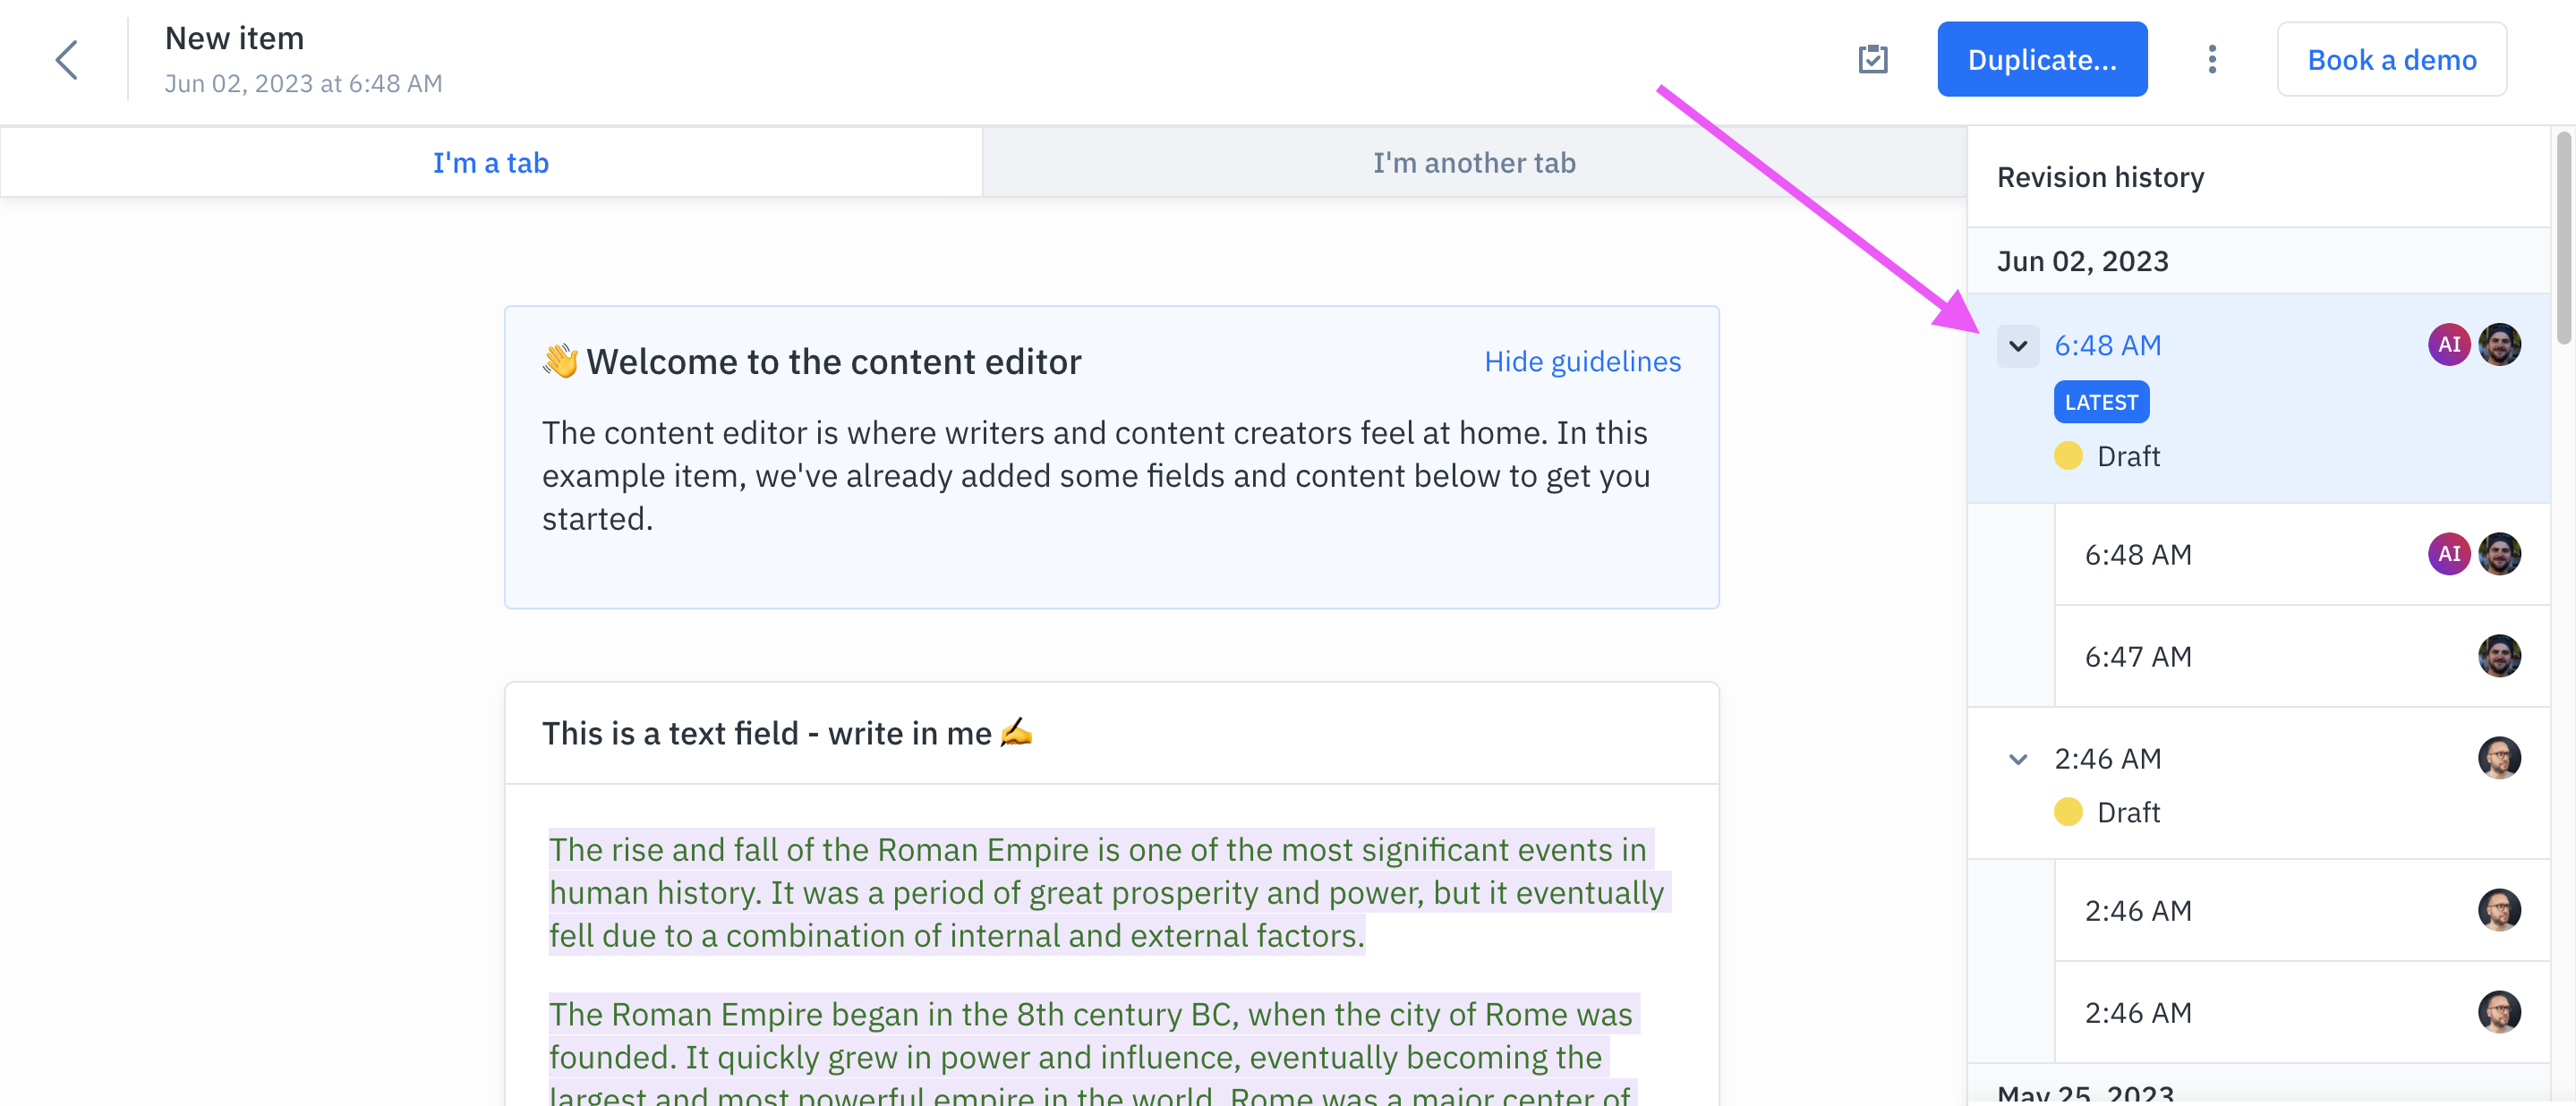Viewport: 2576px width, 1106px height.
Task: Click yellow Draft status dot under LATEST
Action: point(2068,456)
